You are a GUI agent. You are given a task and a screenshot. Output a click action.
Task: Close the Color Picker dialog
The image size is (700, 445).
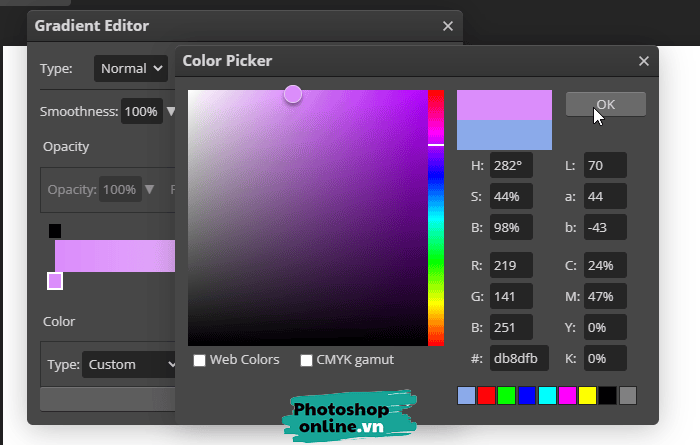pos(644,61)
